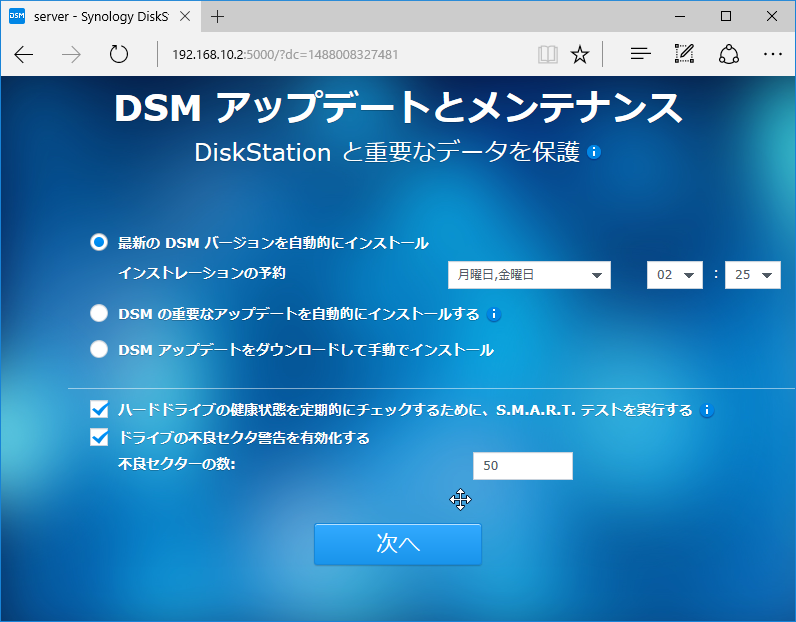Image resolution: width=796 pixels, height=622 pixels.
Task: Select the server - Synology DiskStation tab
Action: click(101, 16)
